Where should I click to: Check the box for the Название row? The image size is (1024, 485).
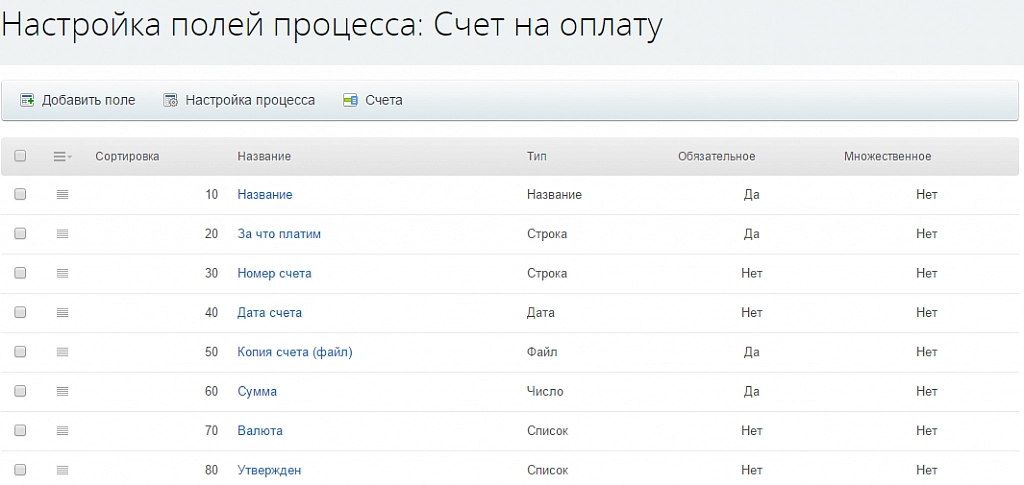[20, 195]
